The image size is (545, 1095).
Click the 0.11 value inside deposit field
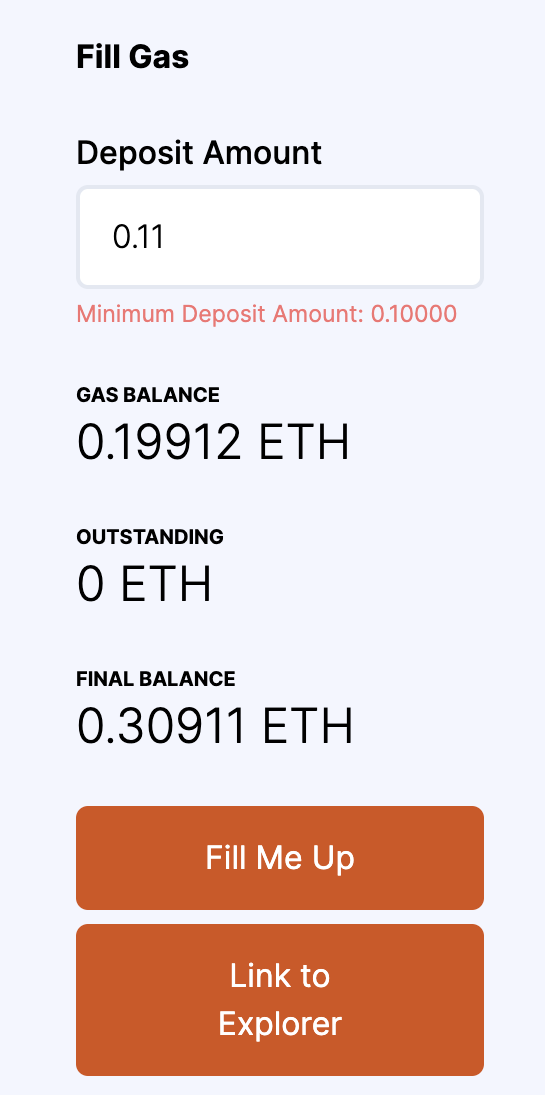click(138, 237)
